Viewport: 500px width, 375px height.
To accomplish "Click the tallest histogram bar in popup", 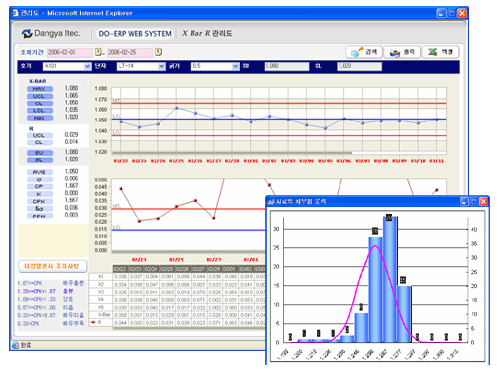I will click(390, 279).
